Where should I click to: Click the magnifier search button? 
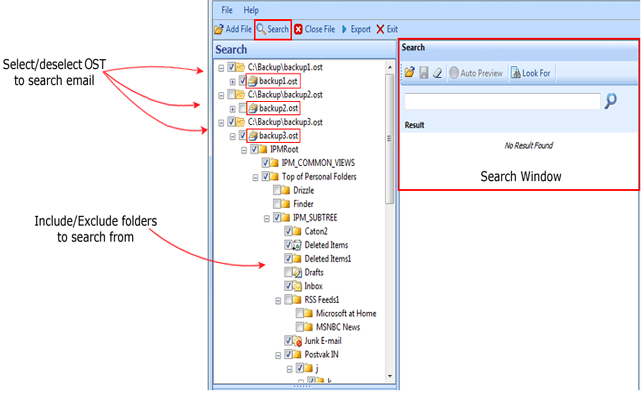click(610, 101)
